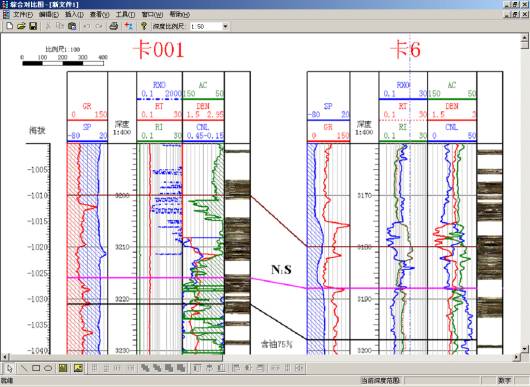Click the insert picture icon

tap(78, 368)
